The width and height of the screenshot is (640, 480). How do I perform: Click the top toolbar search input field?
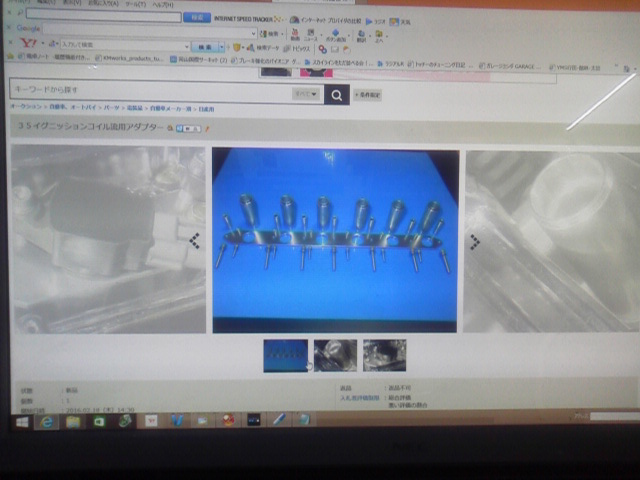(104, 16)
